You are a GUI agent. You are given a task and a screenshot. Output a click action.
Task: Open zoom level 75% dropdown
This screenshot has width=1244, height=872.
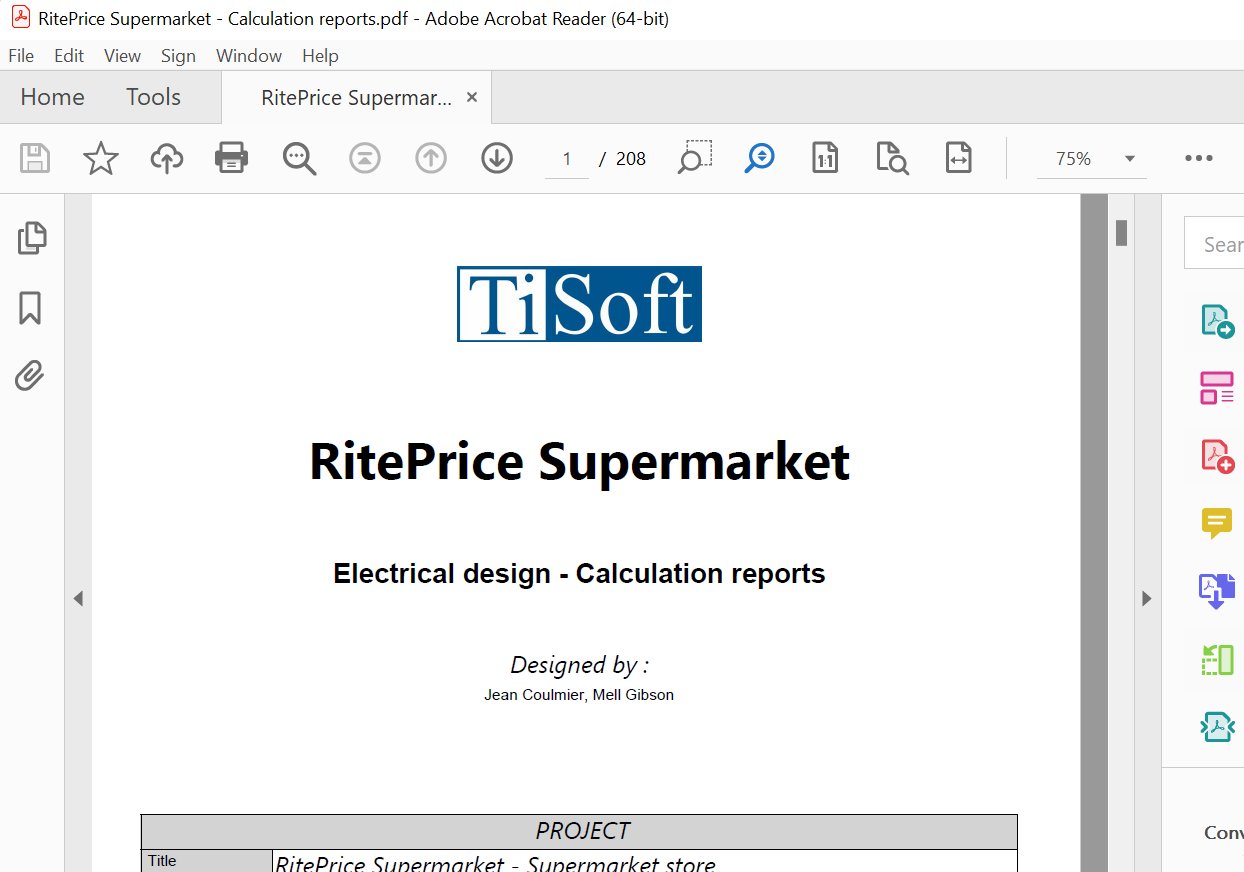tap(1129, 159)
